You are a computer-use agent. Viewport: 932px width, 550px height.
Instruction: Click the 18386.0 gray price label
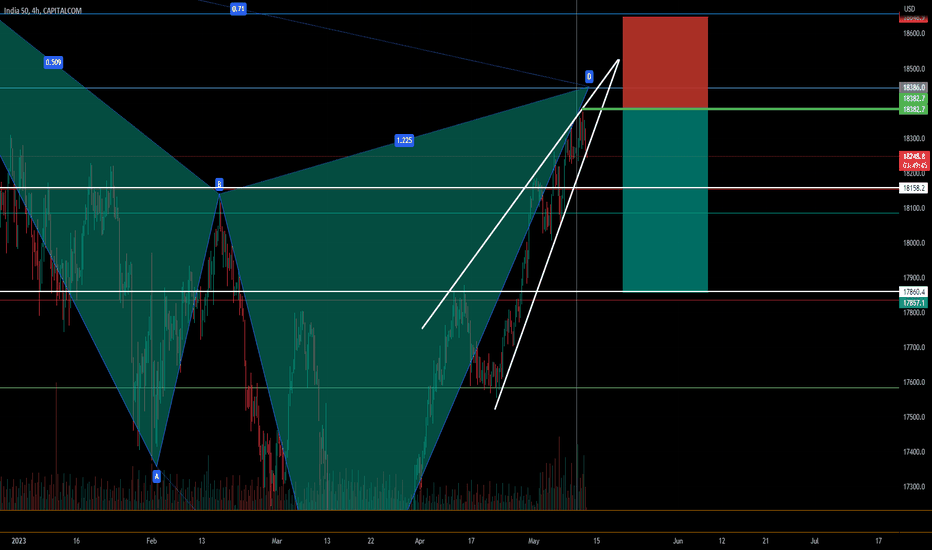click(x=914, y=87)
